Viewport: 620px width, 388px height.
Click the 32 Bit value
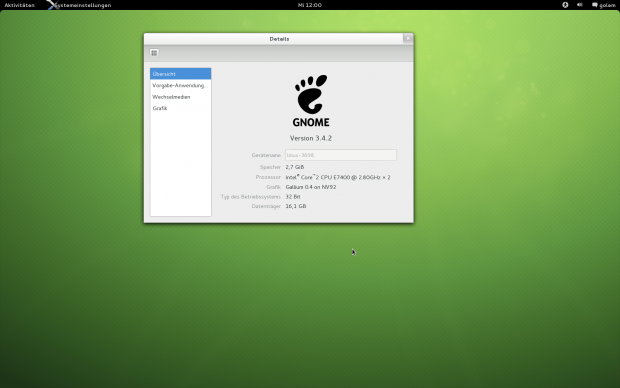coord(293,197)
